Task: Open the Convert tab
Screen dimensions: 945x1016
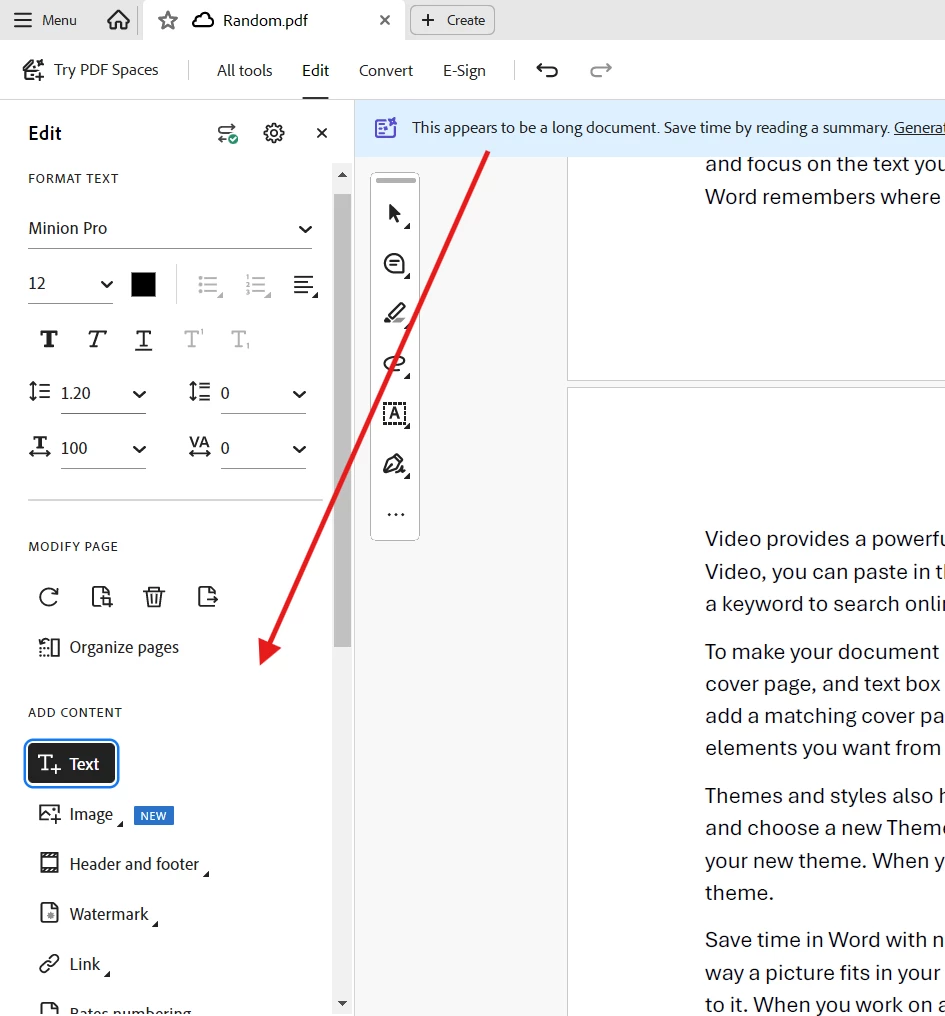Action: click(x=386, y=71)
